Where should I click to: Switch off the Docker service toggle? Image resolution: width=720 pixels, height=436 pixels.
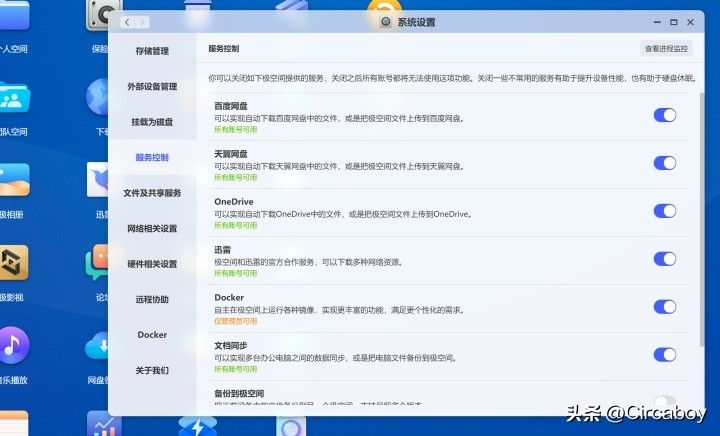click(x=665, y=307)
